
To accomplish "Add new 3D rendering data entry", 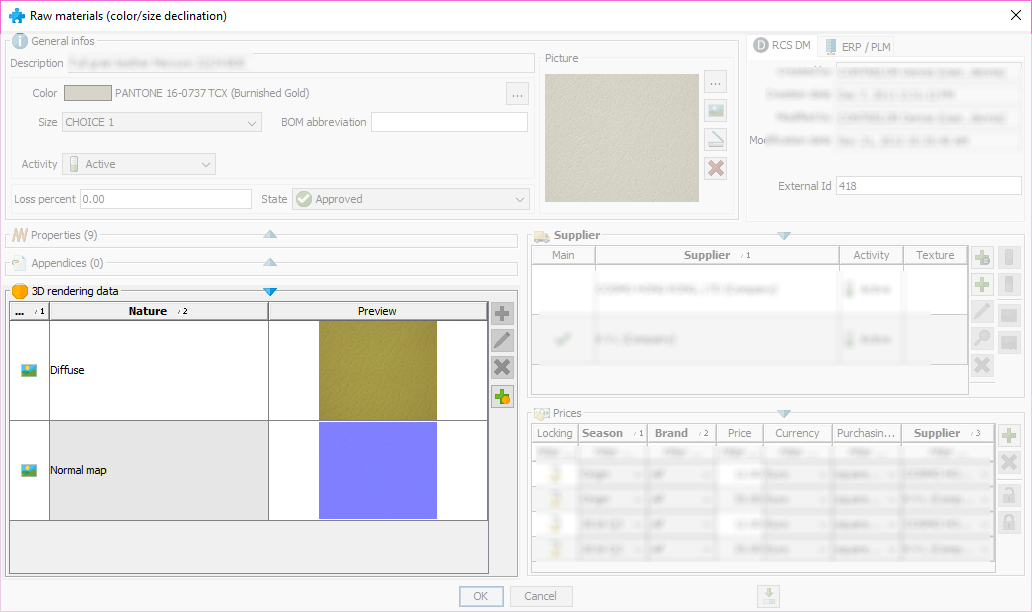I will (502, 313).
